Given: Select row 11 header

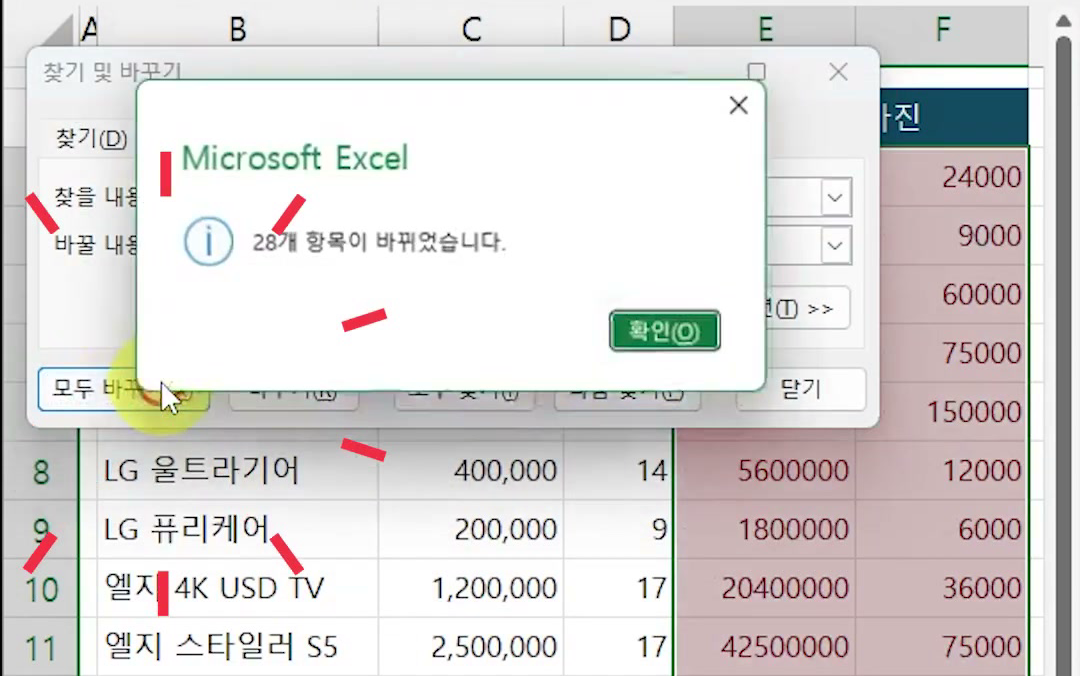Looking at the screenshot, I should 41,647.
